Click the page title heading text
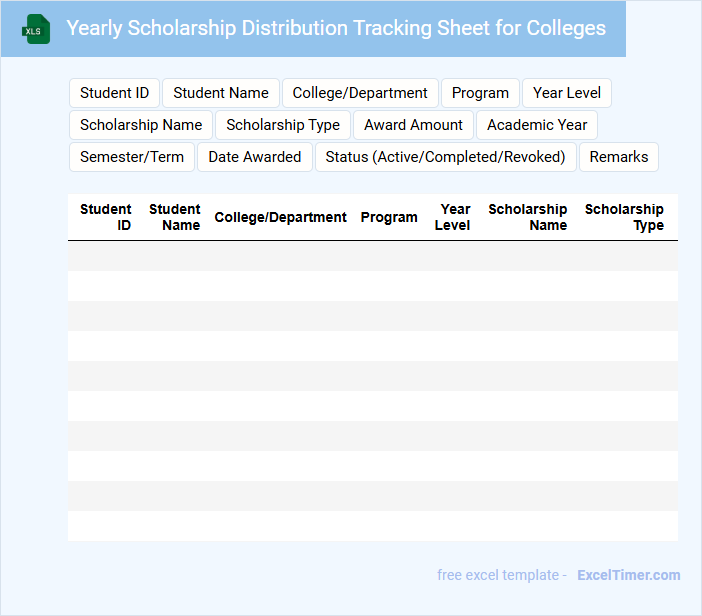702x616 pixels. 336,28
